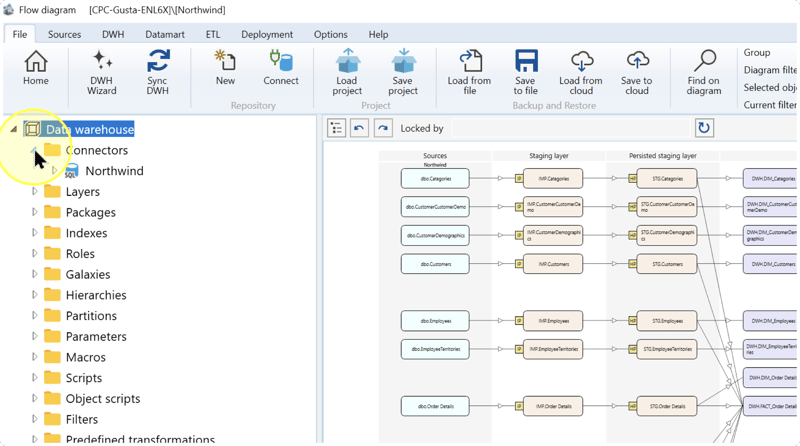Select the Scripts tree item
Screen dimensions: 800x446
84,378
